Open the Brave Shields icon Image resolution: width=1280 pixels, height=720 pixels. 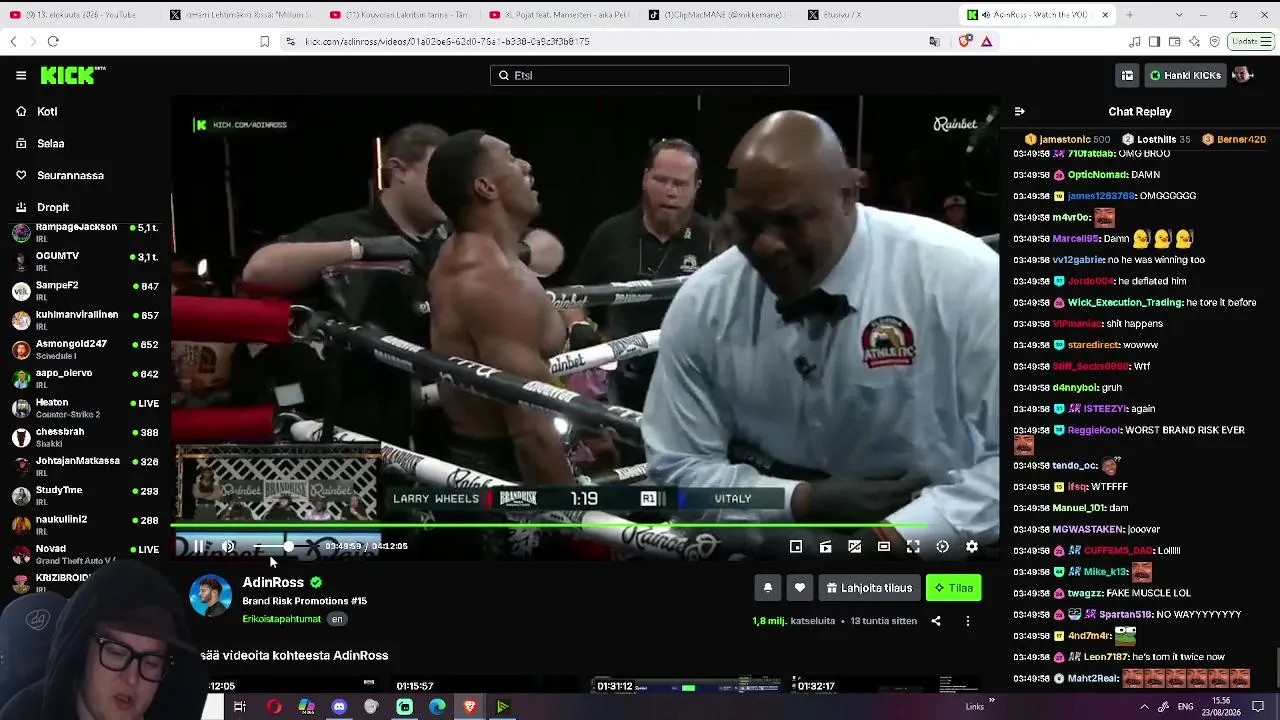point(965,41)
